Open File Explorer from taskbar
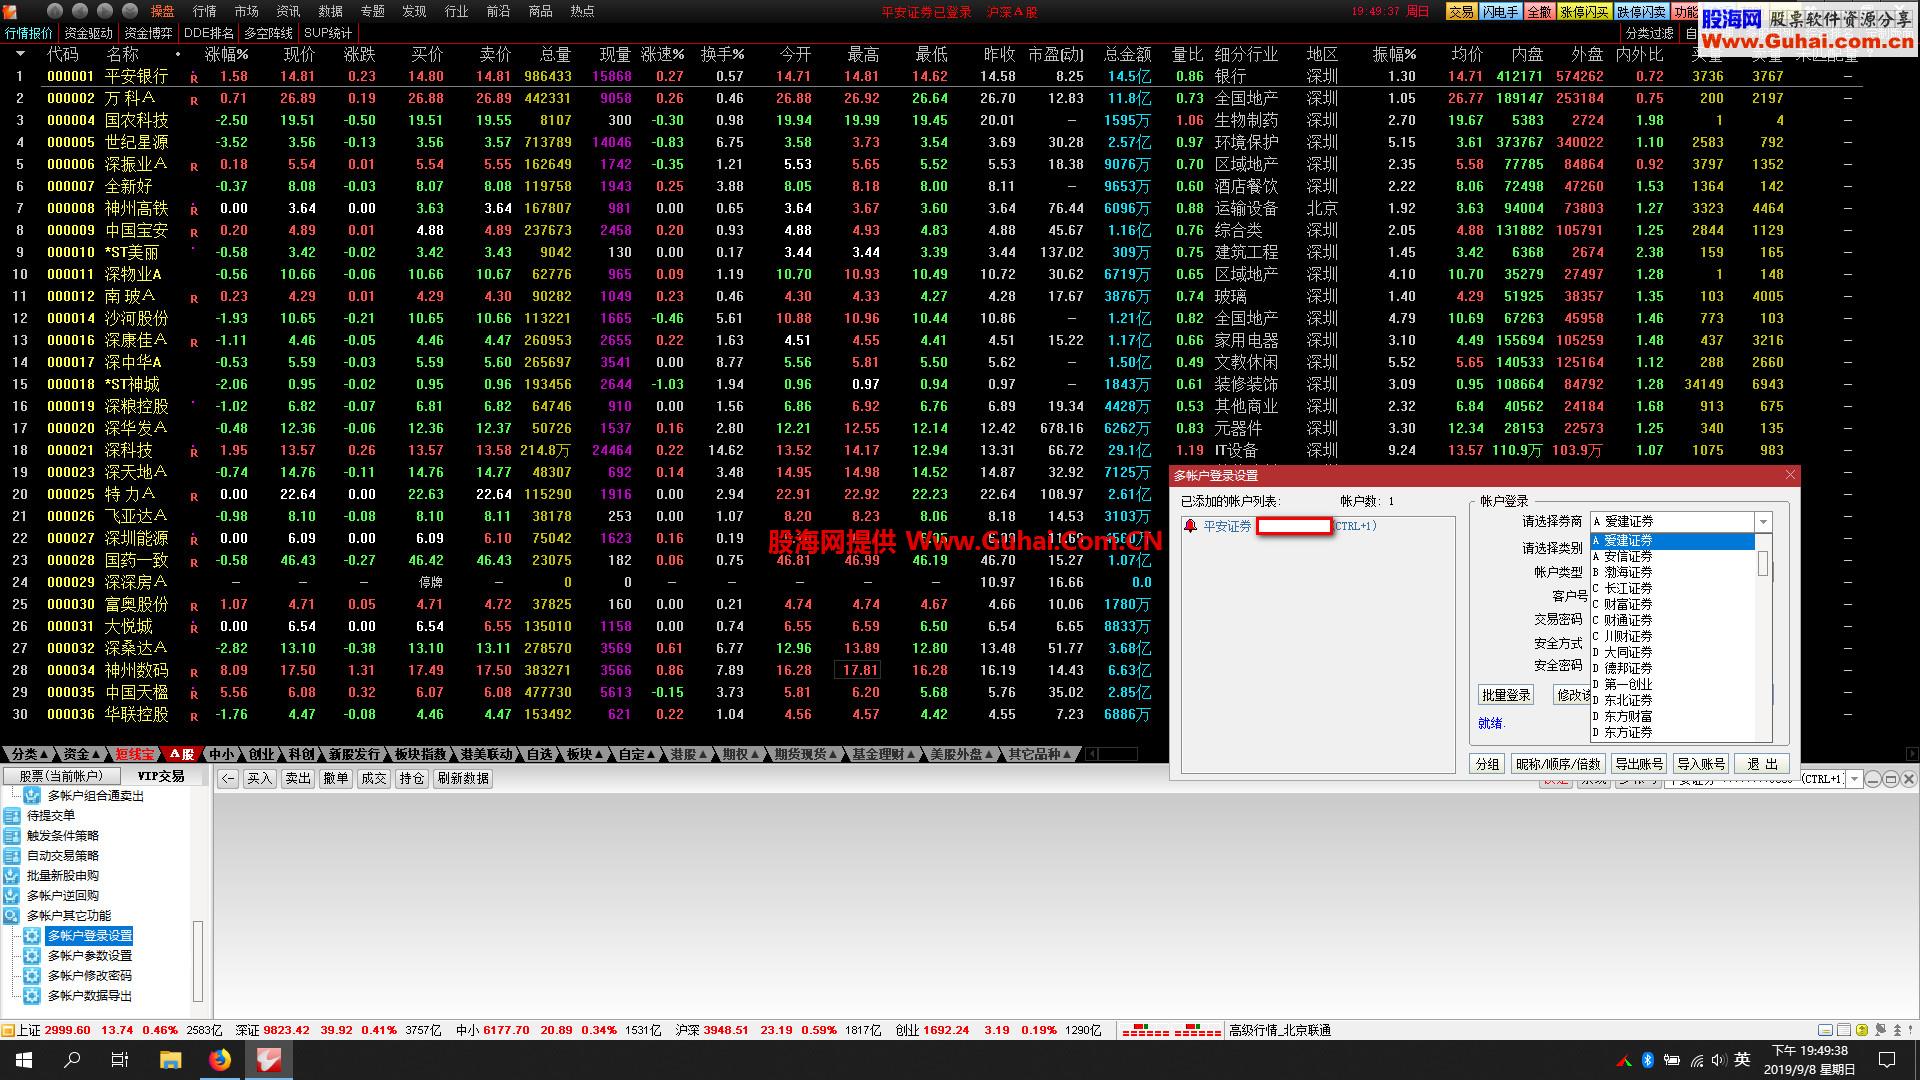Screen dimensions: 1920x1080 tap(170, 1060)
